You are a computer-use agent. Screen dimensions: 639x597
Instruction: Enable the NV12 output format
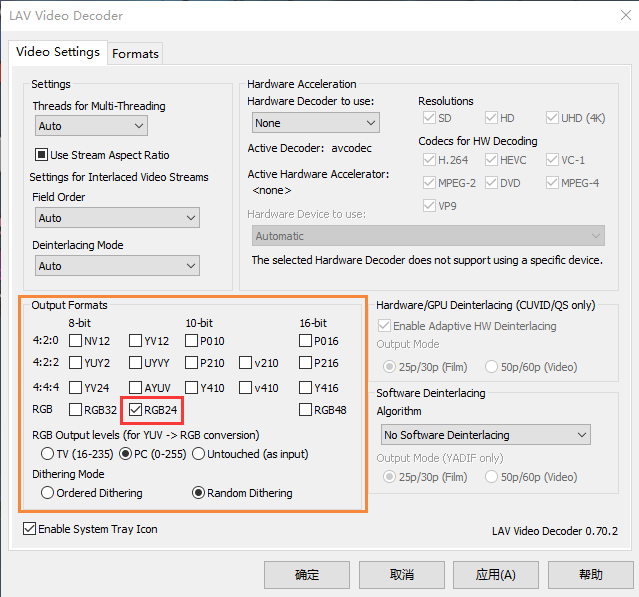click(x=76, y=341)
